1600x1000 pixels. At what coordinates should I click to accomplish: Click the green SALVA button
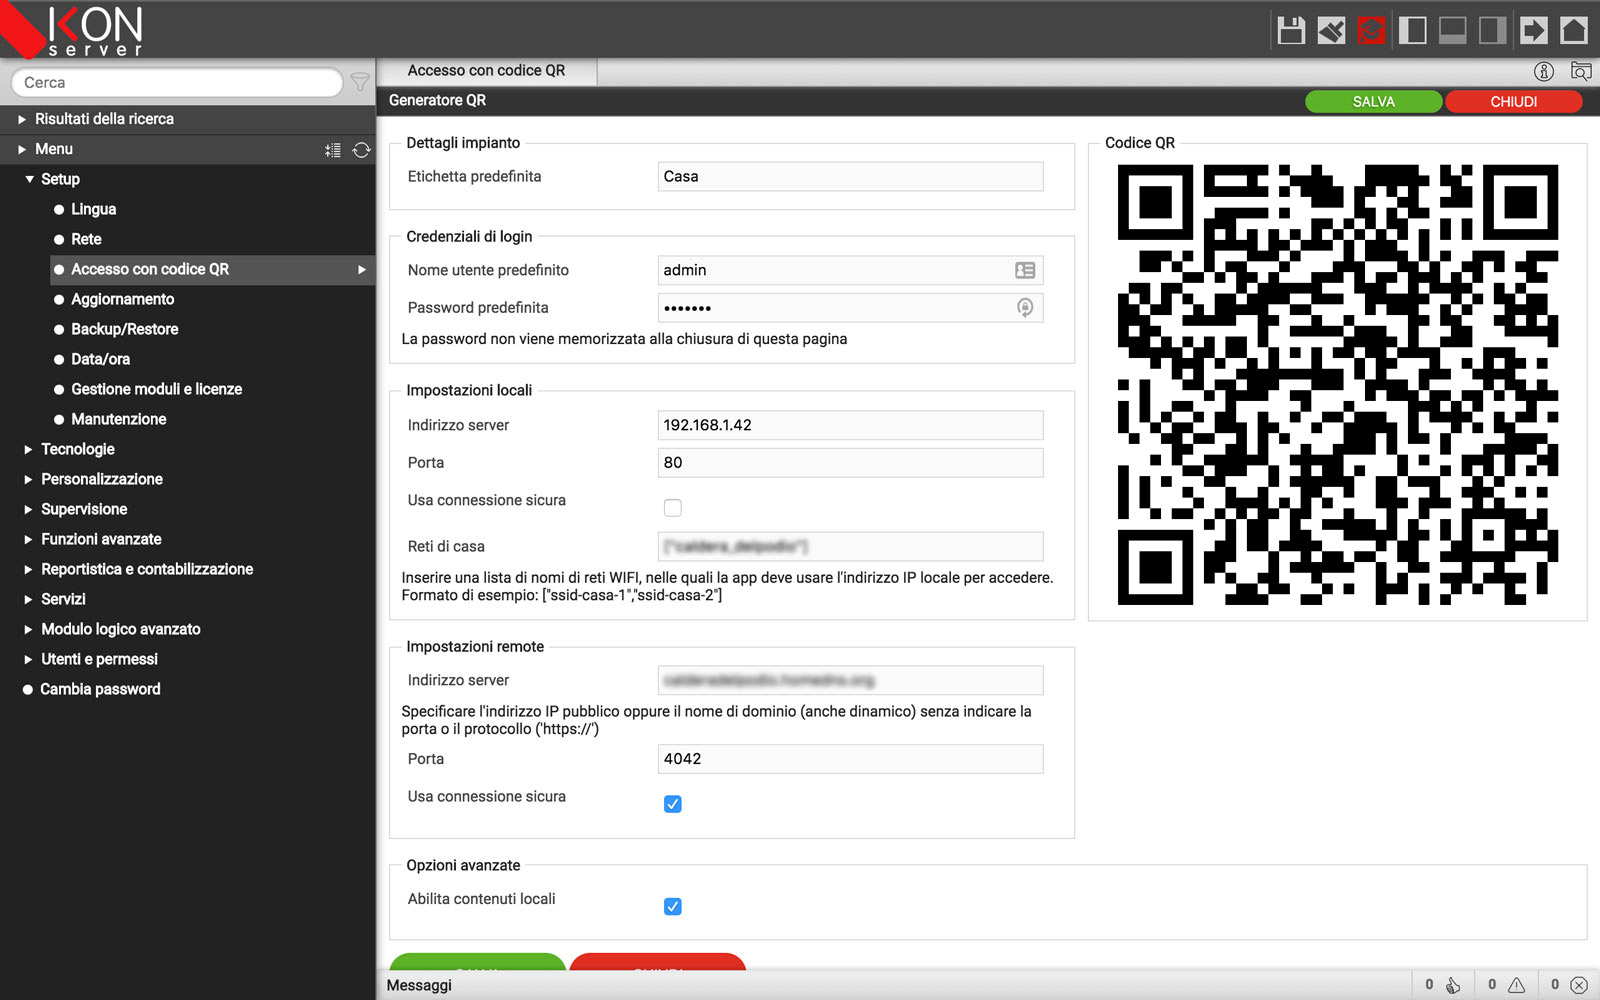pyautogui.click(x=1373, y=102)
